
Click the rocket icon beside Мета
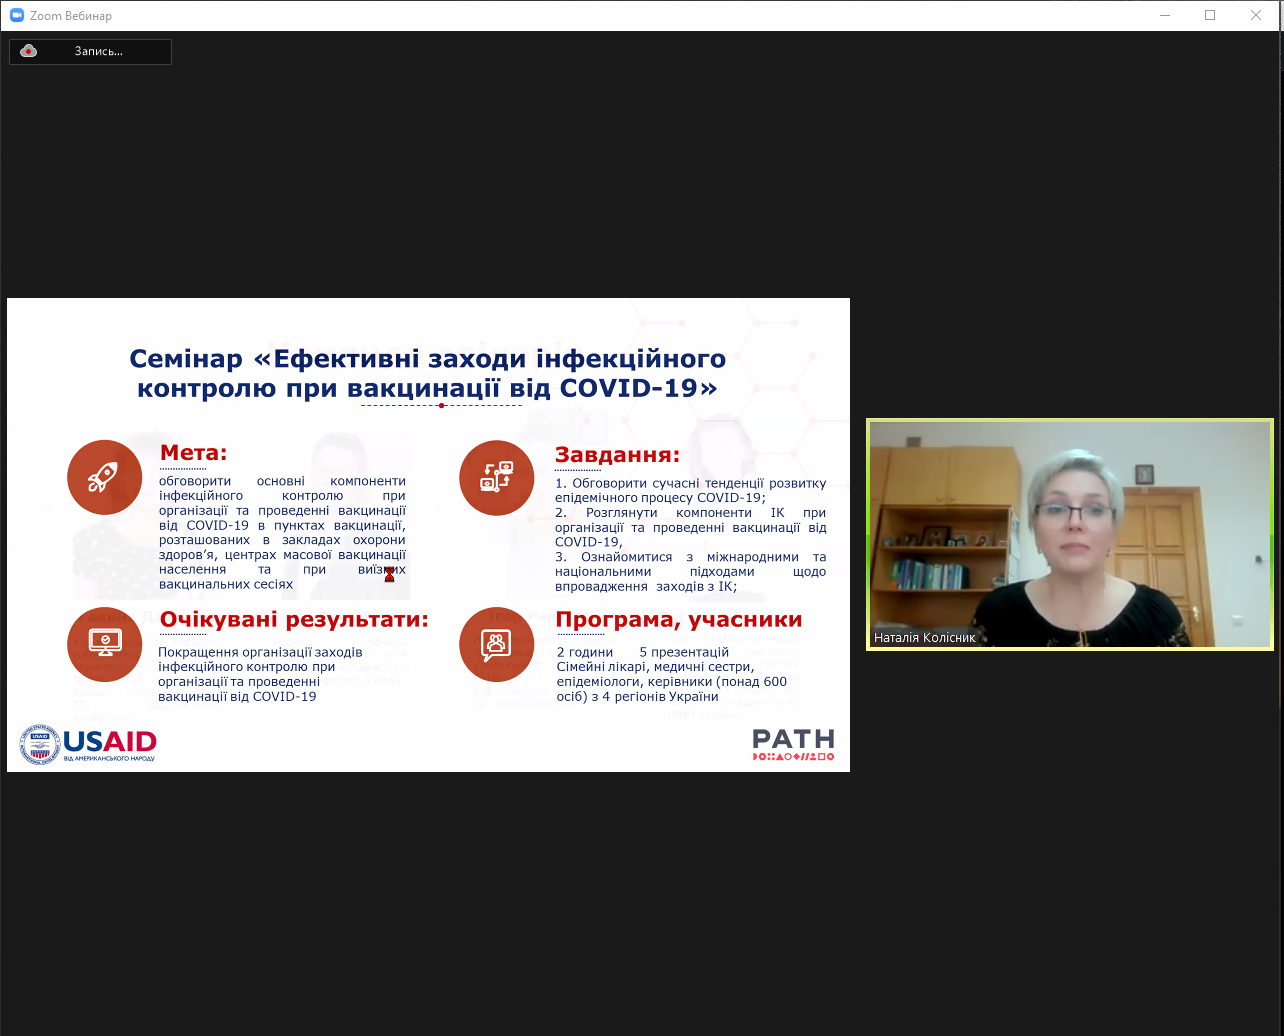104,478
